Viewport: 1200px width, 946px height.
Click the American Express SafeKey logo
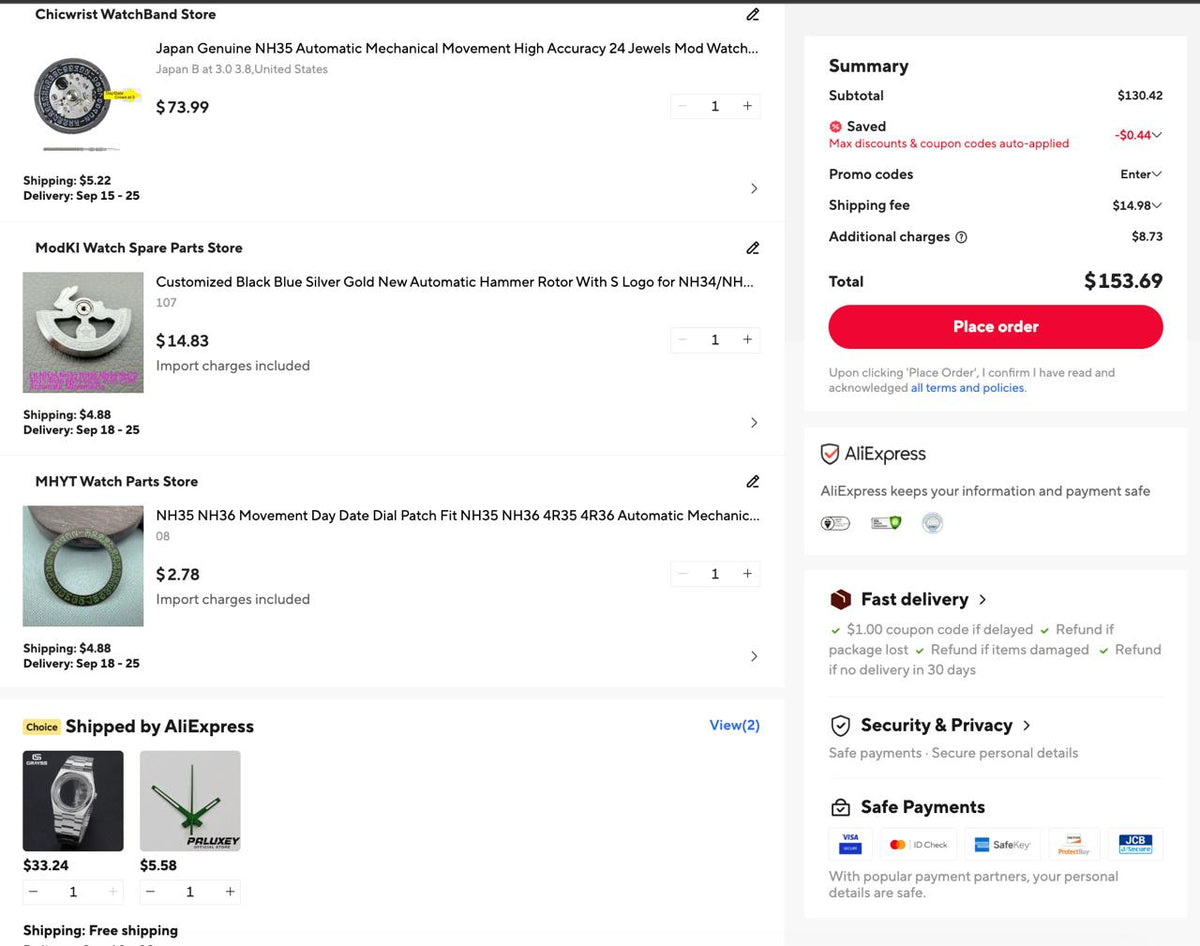tap(1003, 845)
